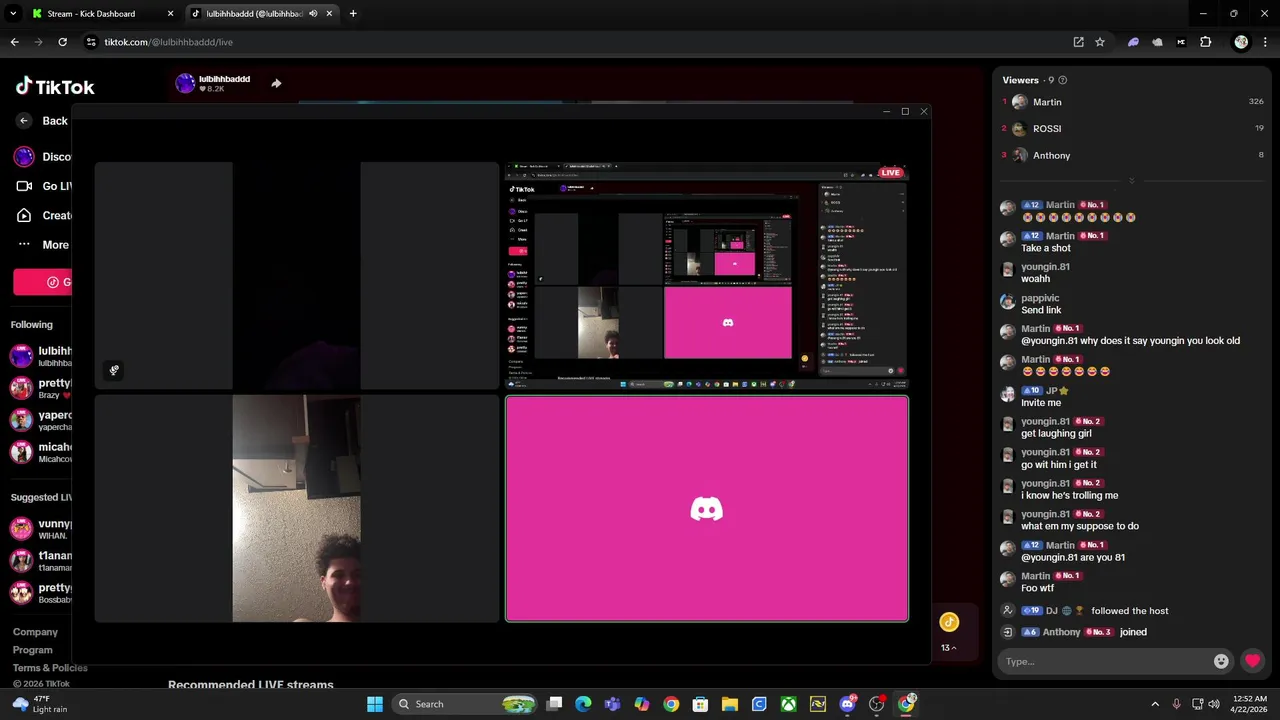Go back using the TikTok Back button
Screen dimensions: 1280x720
42,121
